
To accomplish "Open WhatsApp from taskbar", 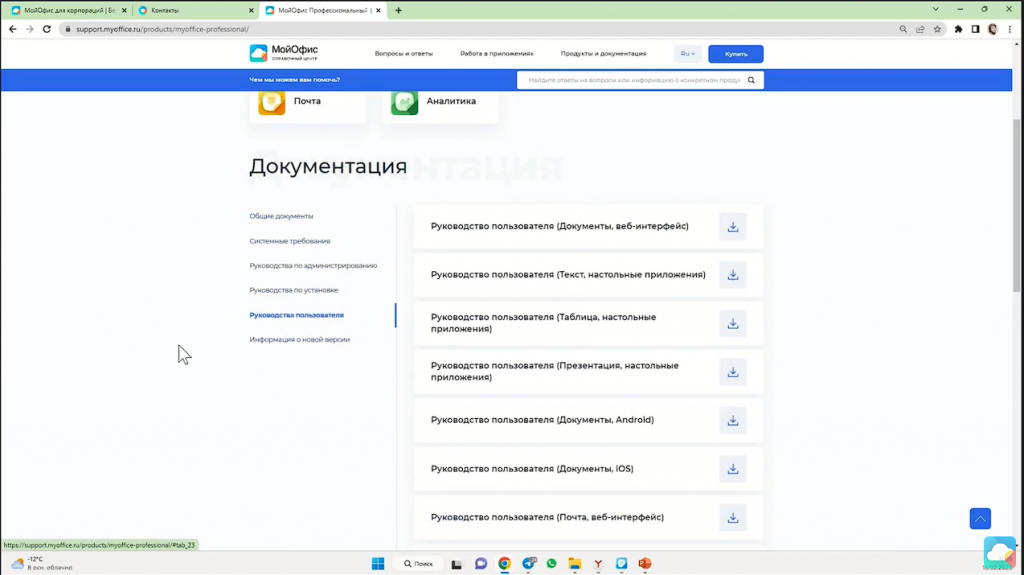I will pyautogui.click(x=551, y=563).
